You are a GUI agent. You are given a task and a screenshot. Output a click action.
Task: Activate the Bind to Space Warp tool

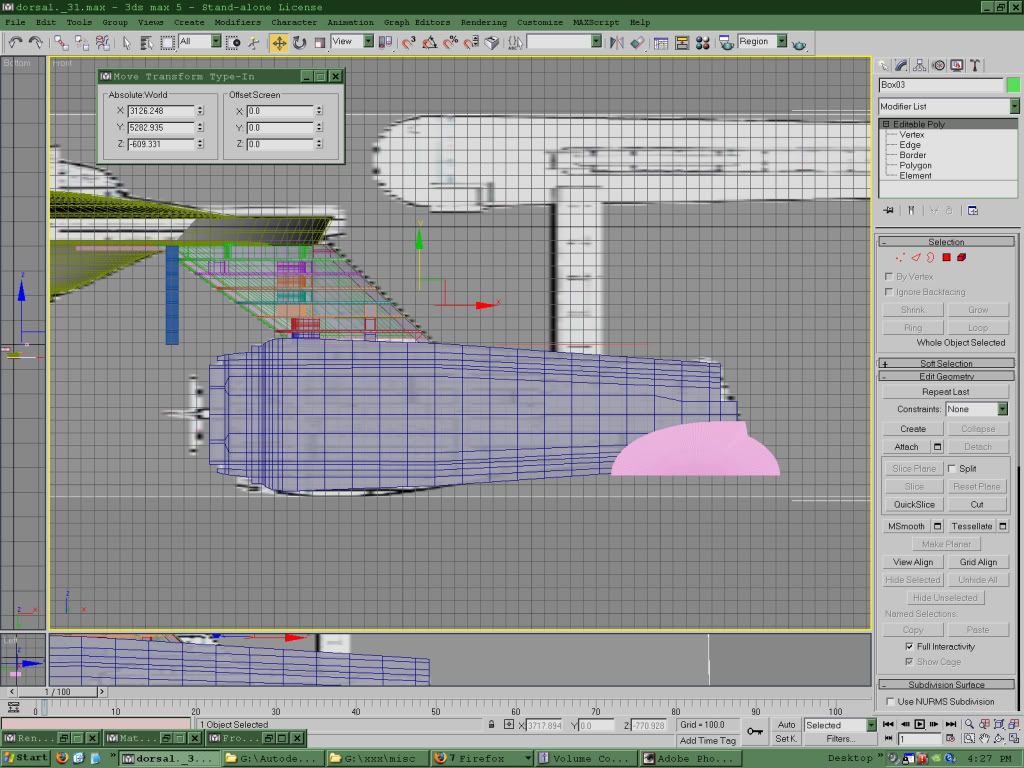pyautogui.click(x=103, y=43)
